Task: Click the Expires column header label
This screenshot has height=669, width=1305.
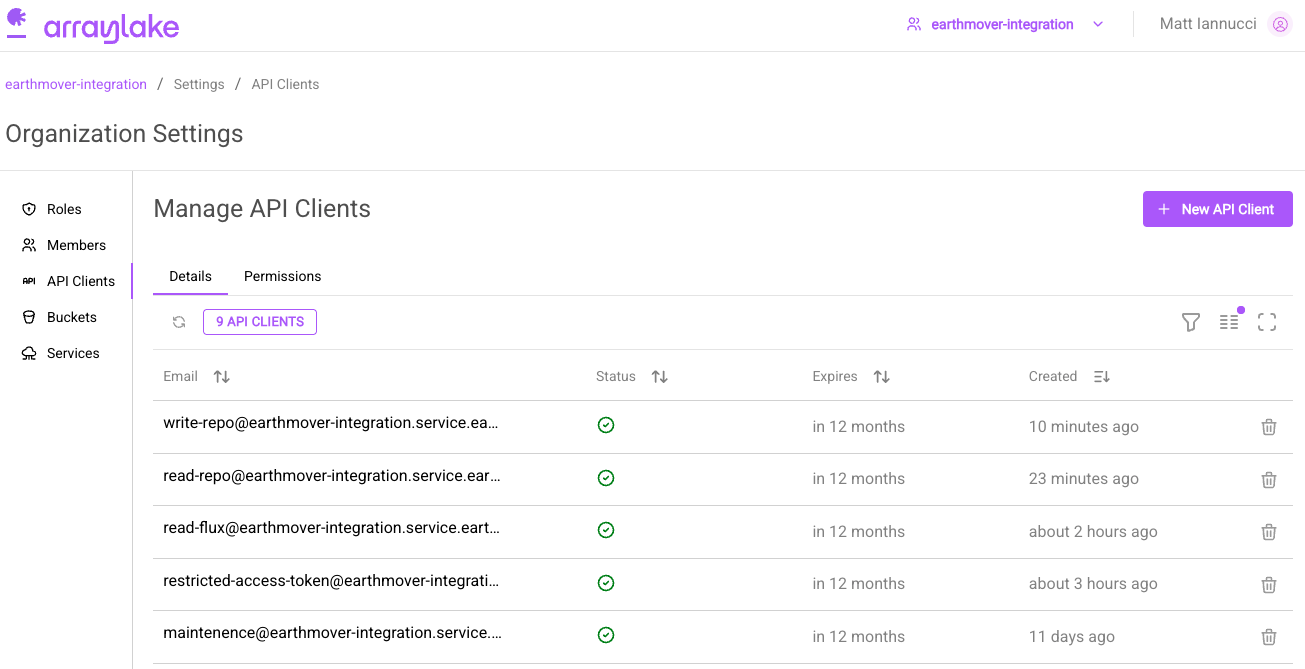Action: pyautogui.click(x=835, y=377)
